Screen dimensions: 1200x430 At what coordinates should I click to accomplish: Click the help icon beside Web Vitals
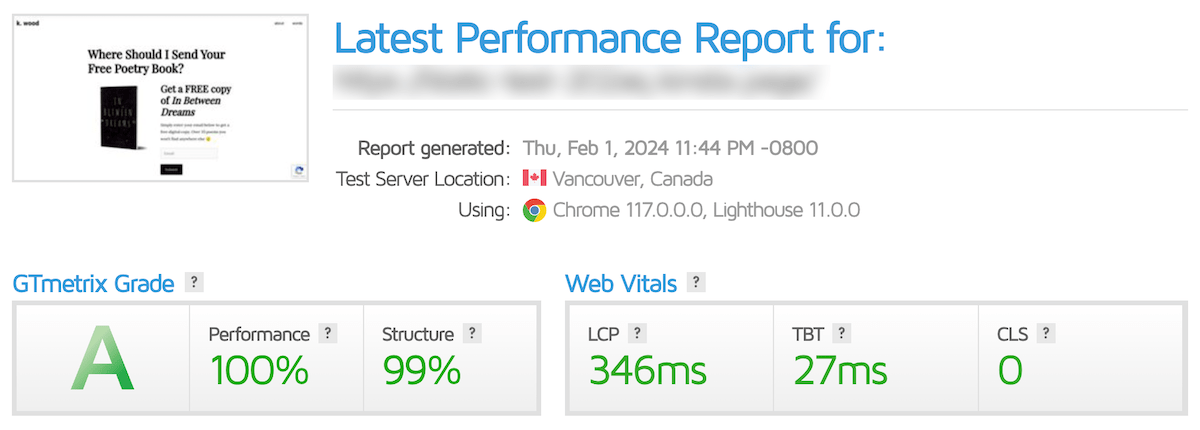[x=696, y=283]
